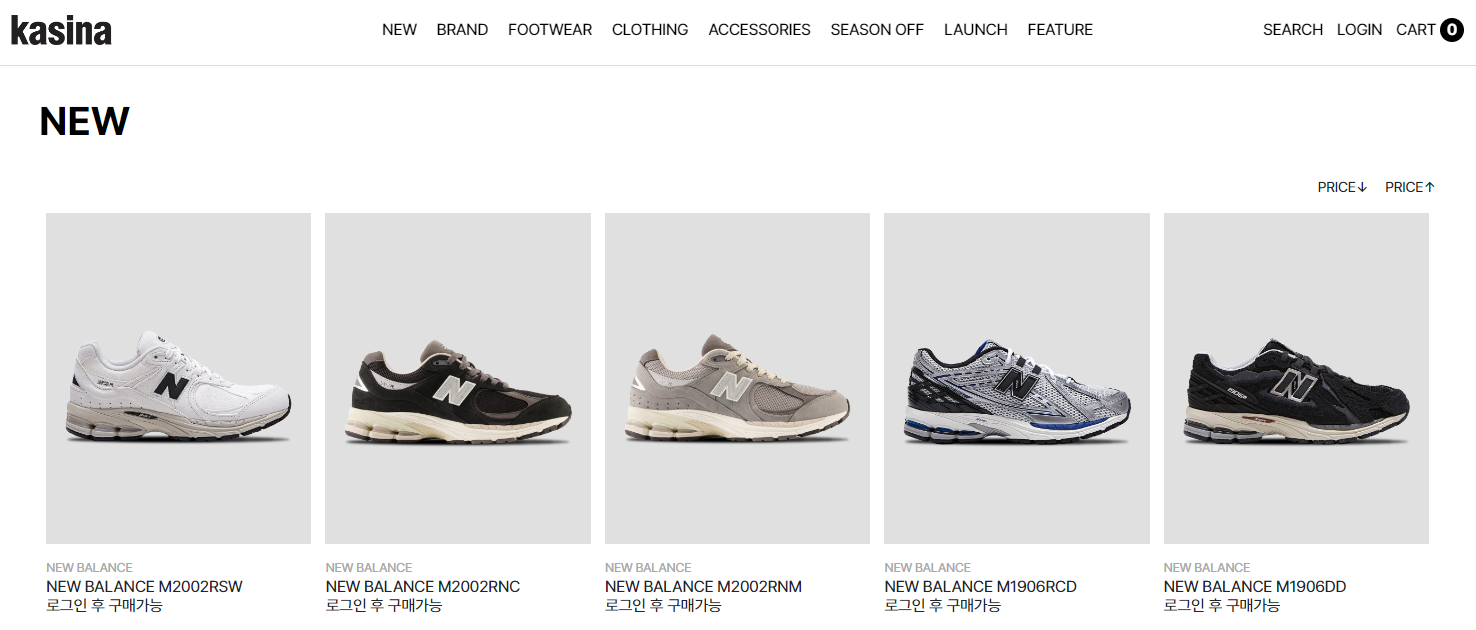The image size is (1476, 630).
Task: View silver M1906RCD sneaker image
Action: (1017, 378)
